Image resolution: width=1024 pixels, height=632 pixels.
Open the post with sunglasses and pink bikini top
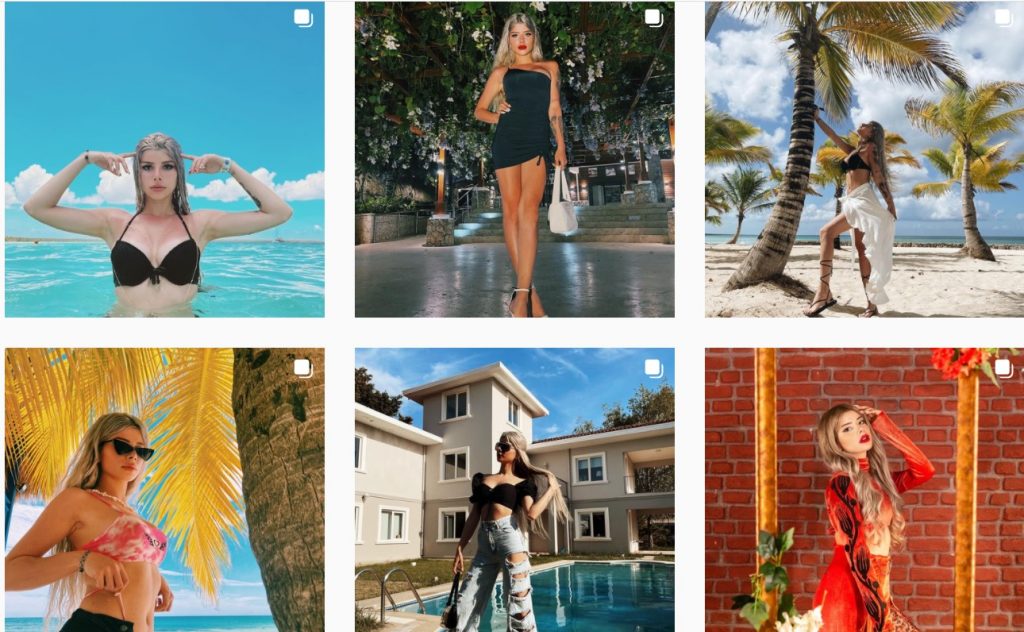click(165, 490)
